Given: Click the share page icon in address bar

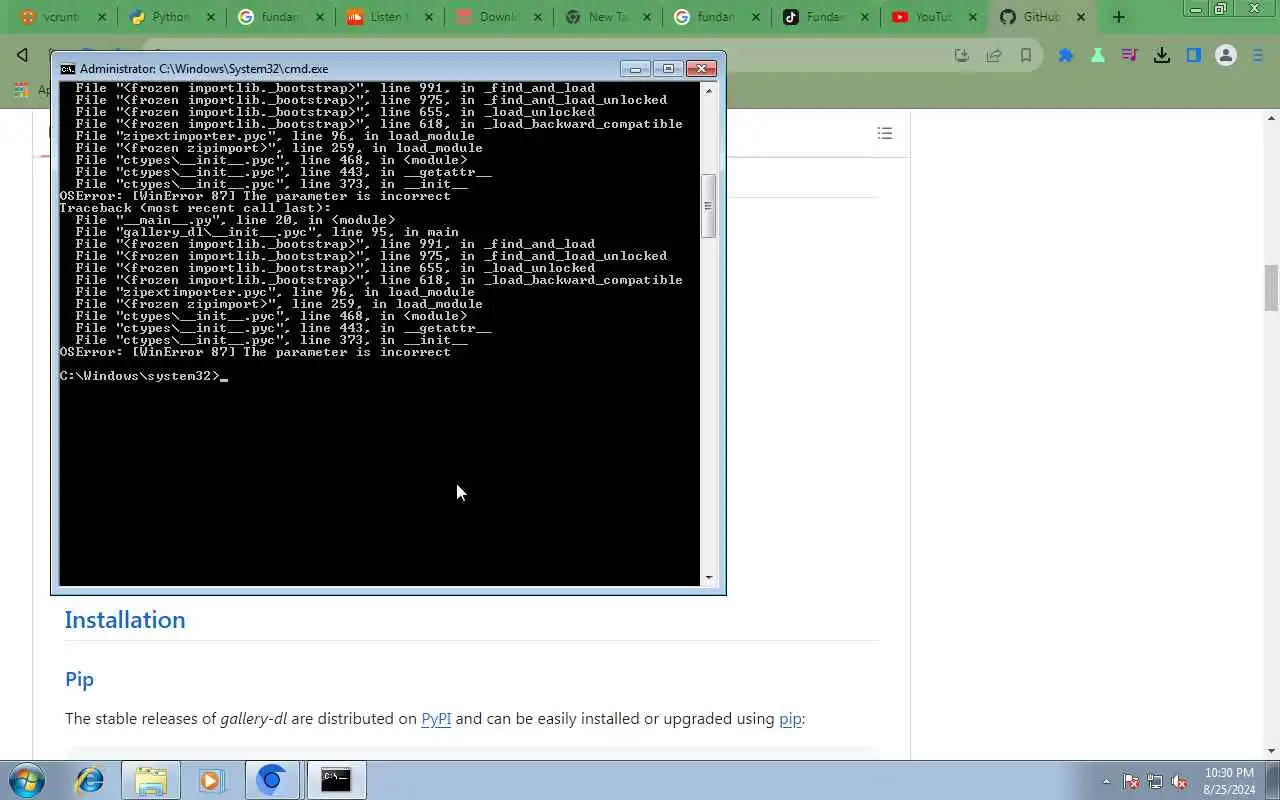Looking at the screenshot, I should click(x=994, y=56).
